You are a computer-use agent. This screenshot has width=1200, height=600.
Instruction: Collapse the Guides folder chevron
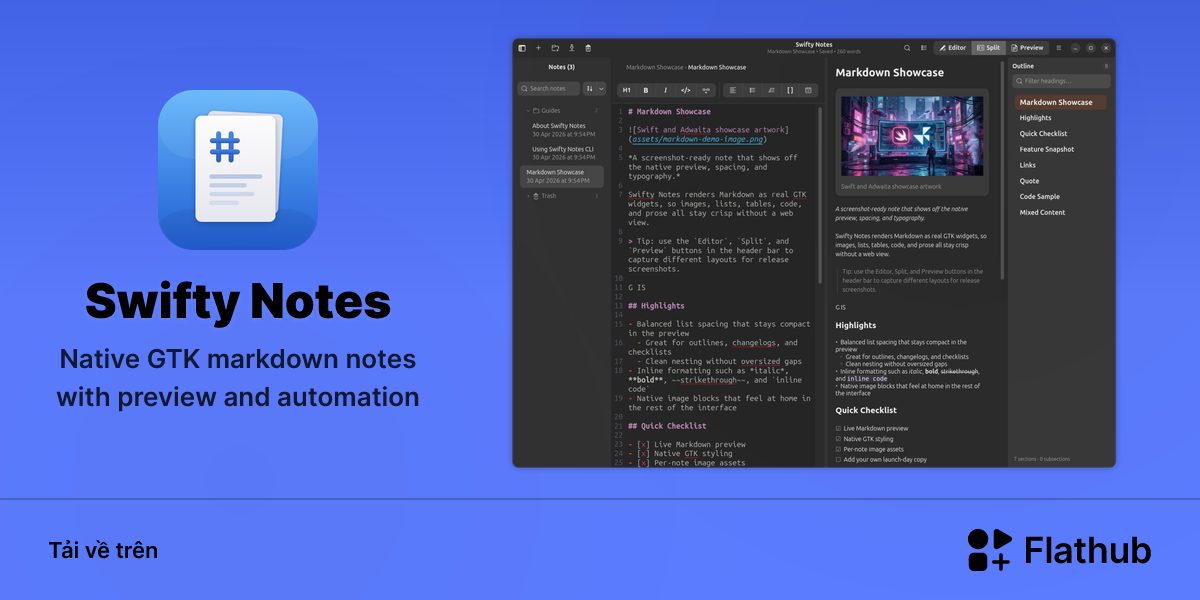coord(527,111)
